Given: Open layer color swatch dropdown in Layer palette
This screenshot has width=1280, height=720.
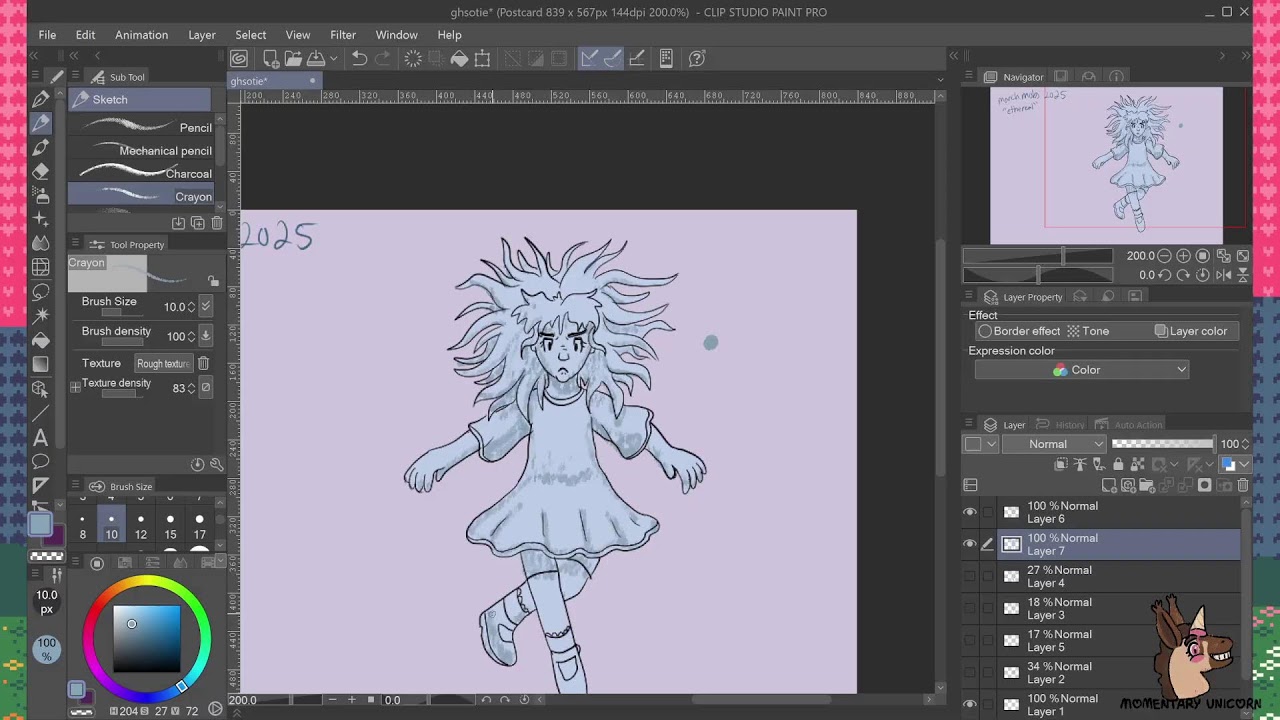Looking at the screenshot, I should click(x=1235, y=464).
